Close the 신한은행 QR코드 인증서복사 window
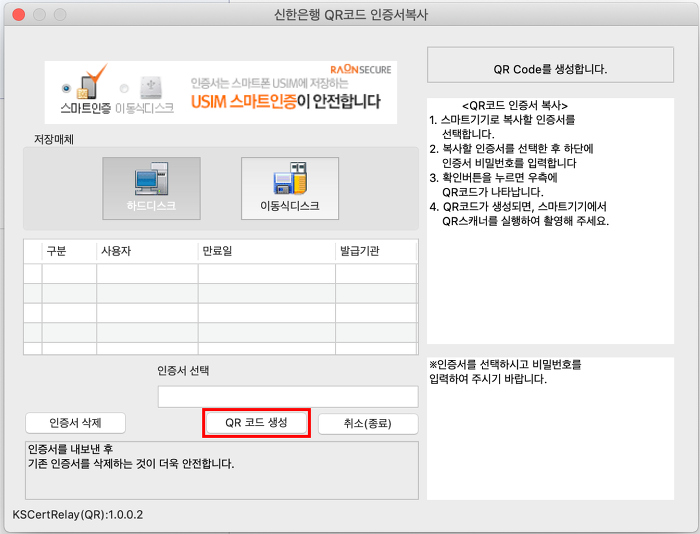This screenshot has height=534, width=700. coord(19,15)
